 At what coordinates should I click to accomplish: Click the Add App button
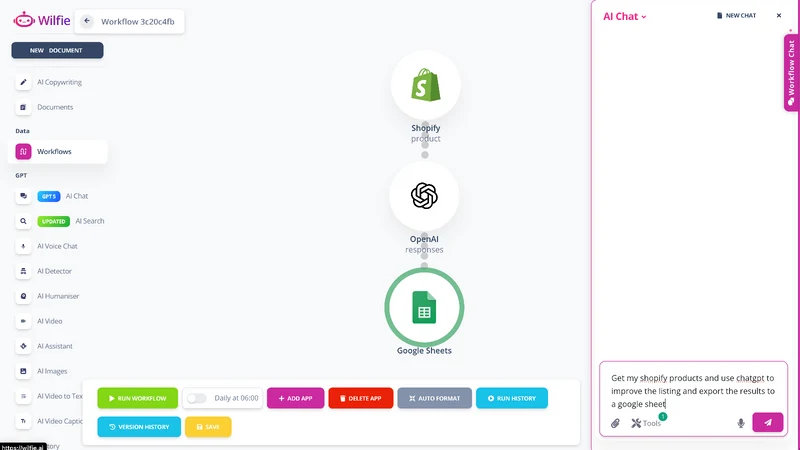[295, 398]
